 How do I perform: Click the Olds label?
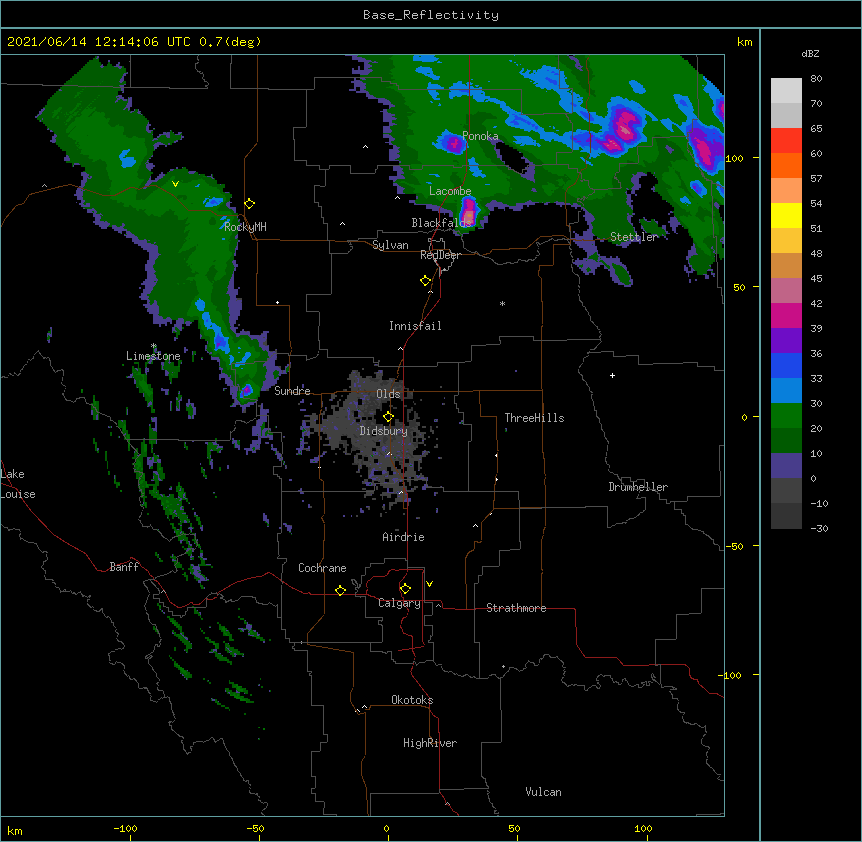pyautogui.click(x=388, y=394)
